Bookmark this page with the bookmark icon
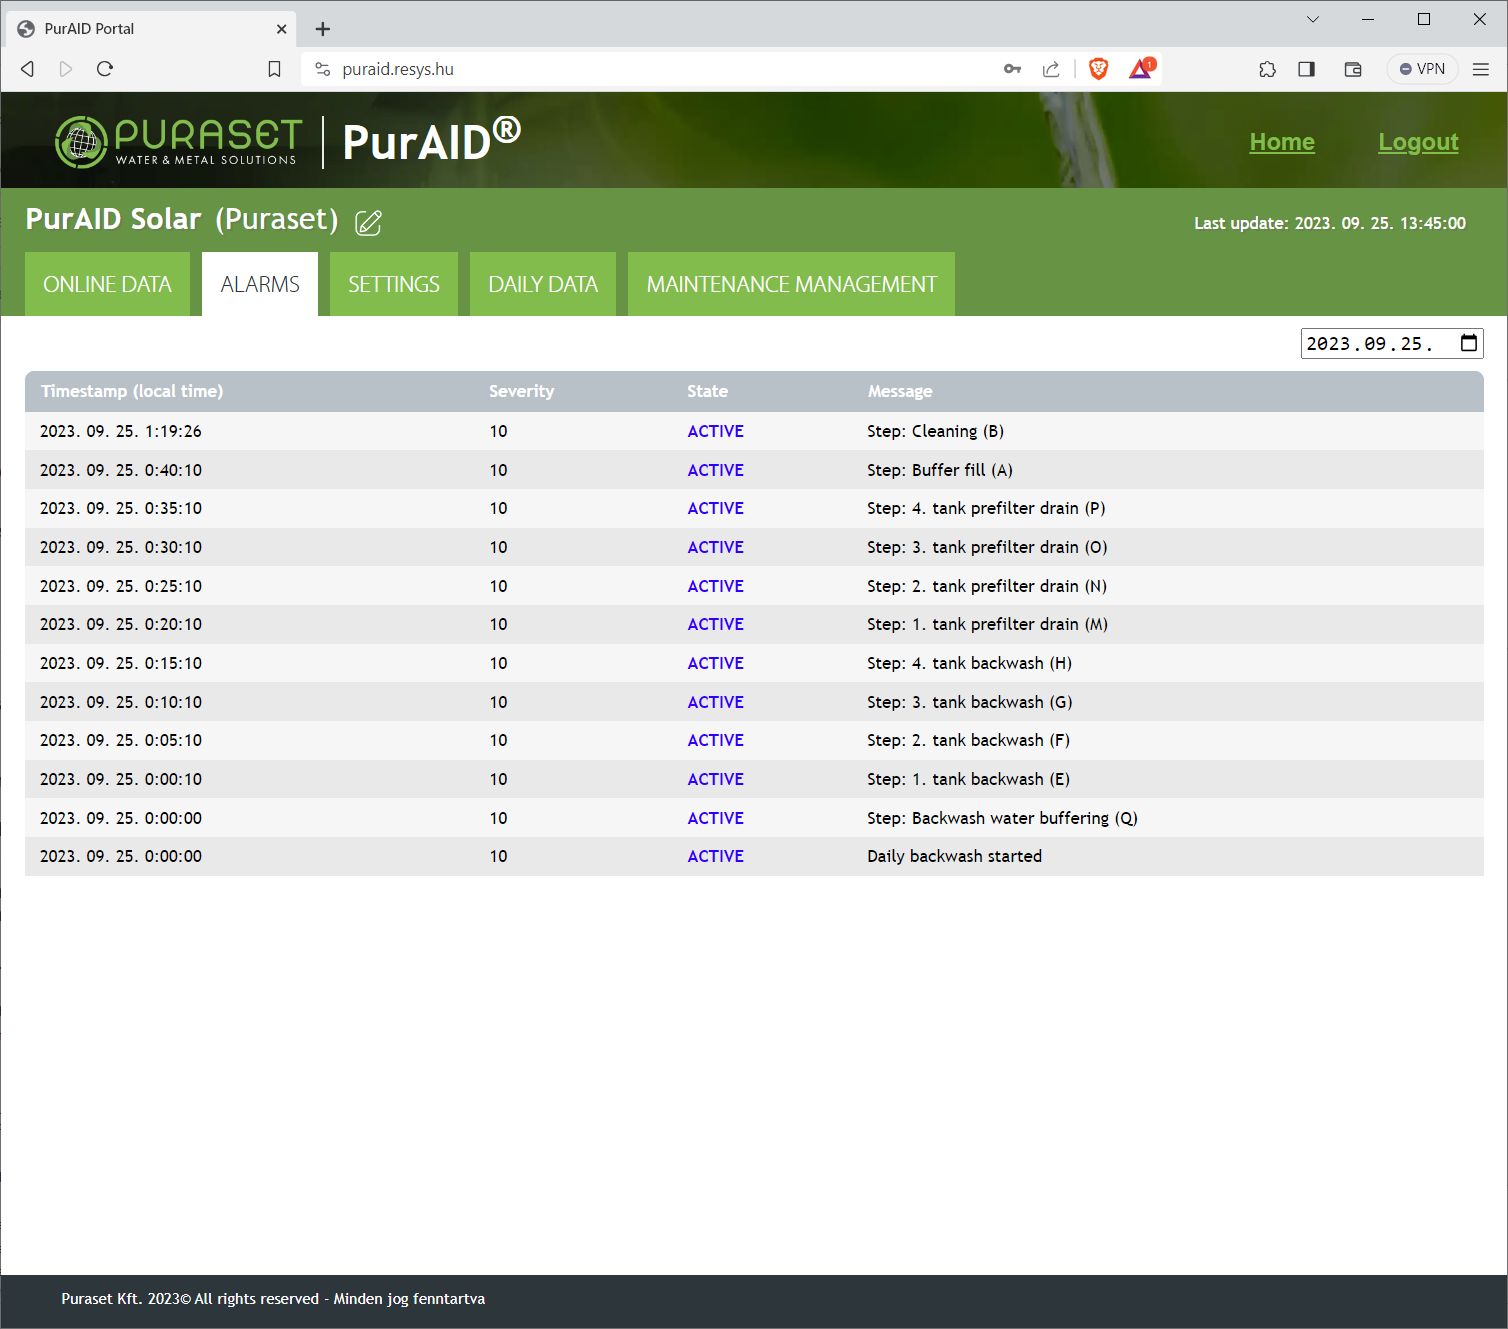The height and width of the screenshot is (1329, 1508). tap(274, 69)
